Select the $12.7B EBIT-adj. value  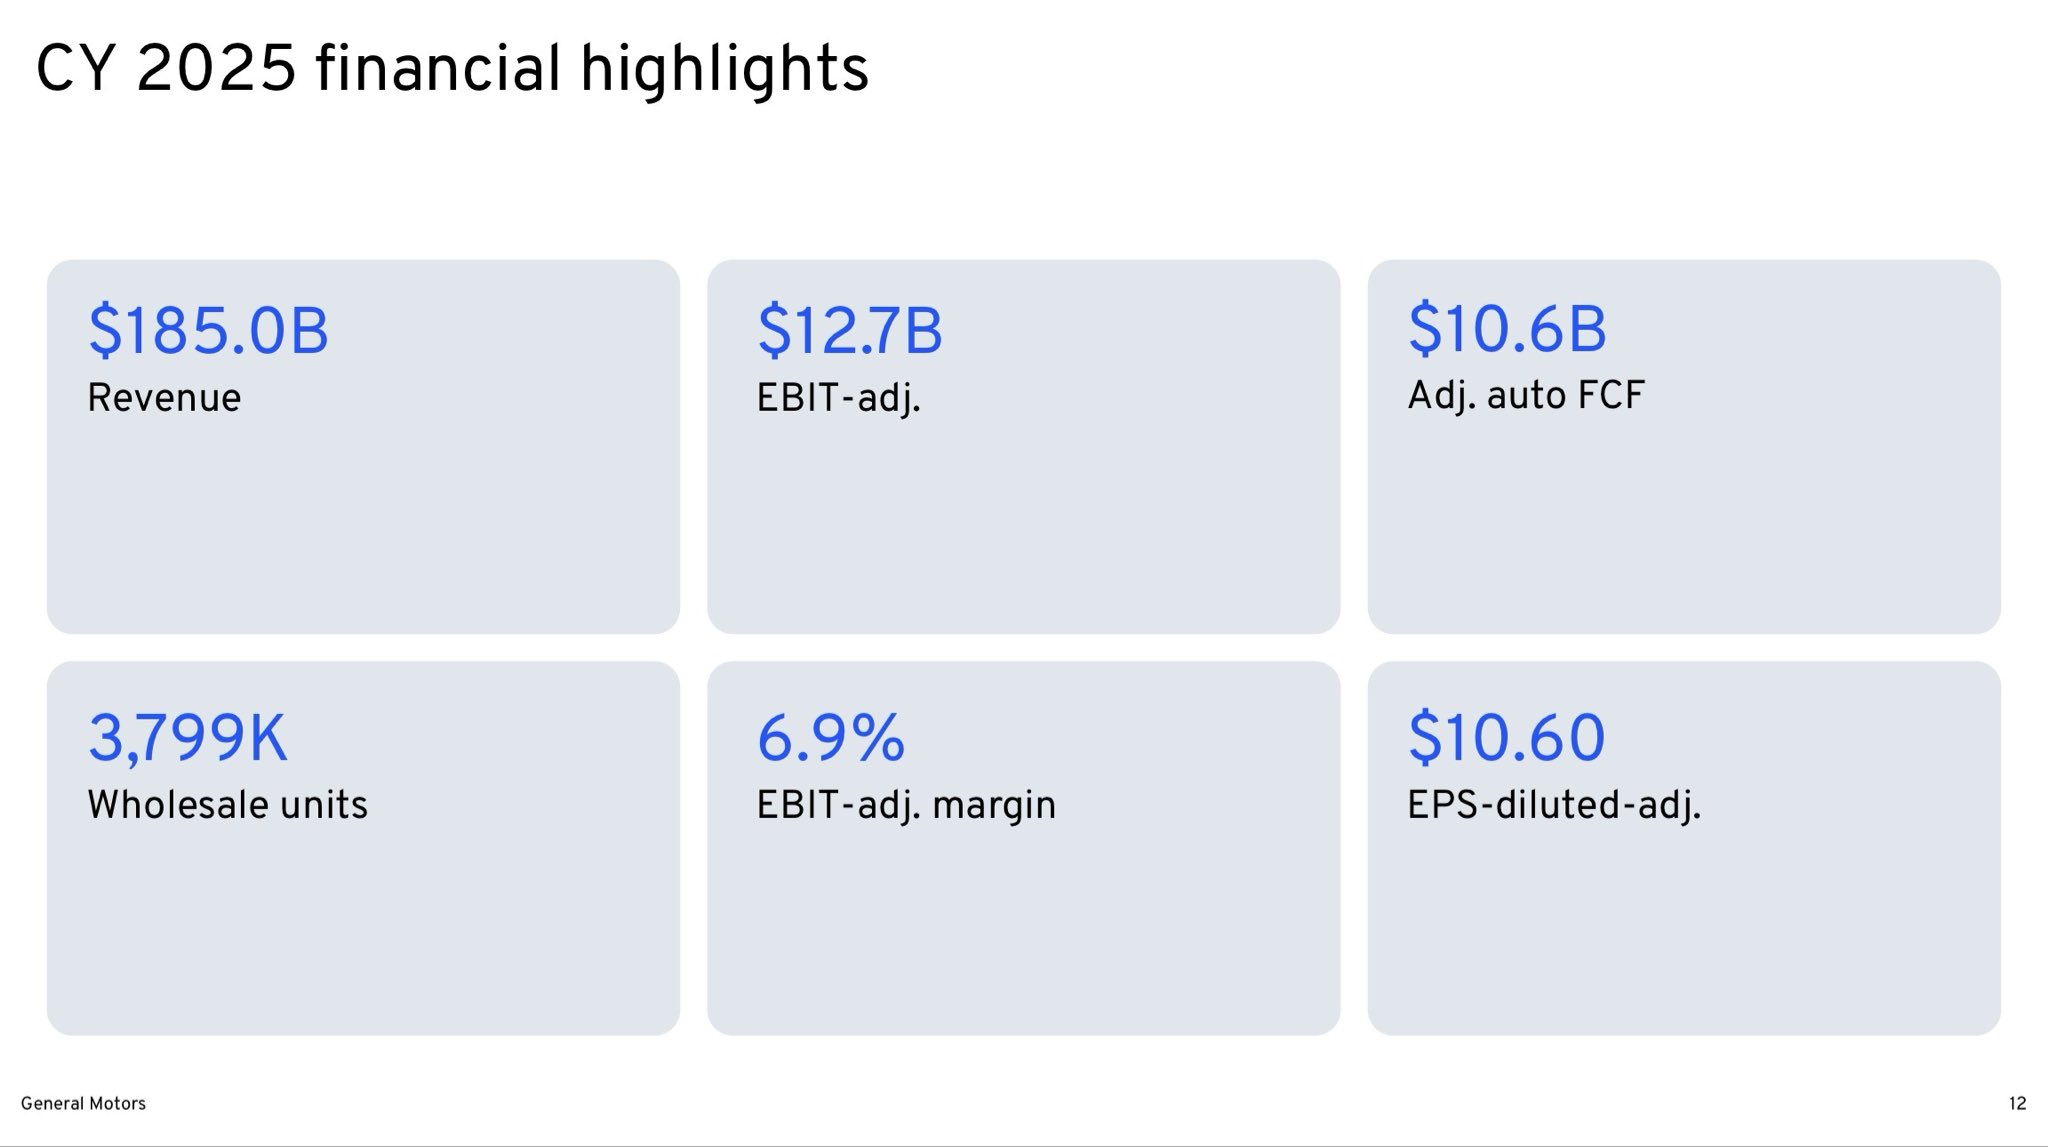849,331
